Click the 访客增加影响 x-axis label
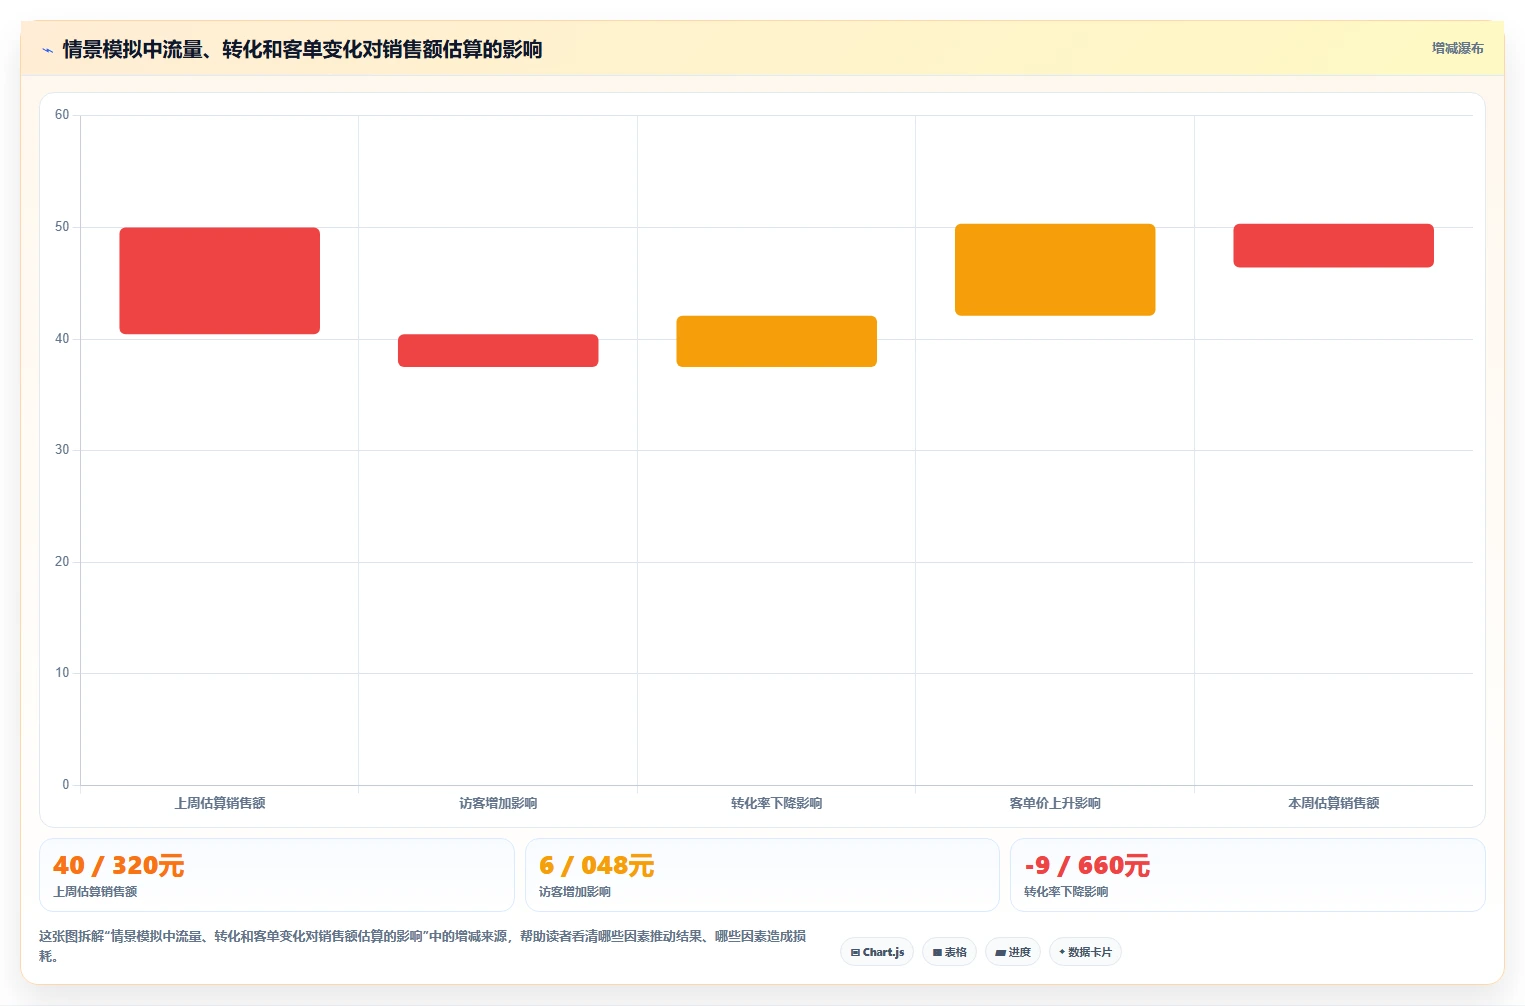The height and width of the screenshot is (1006, 1525). tap(498, 803)
